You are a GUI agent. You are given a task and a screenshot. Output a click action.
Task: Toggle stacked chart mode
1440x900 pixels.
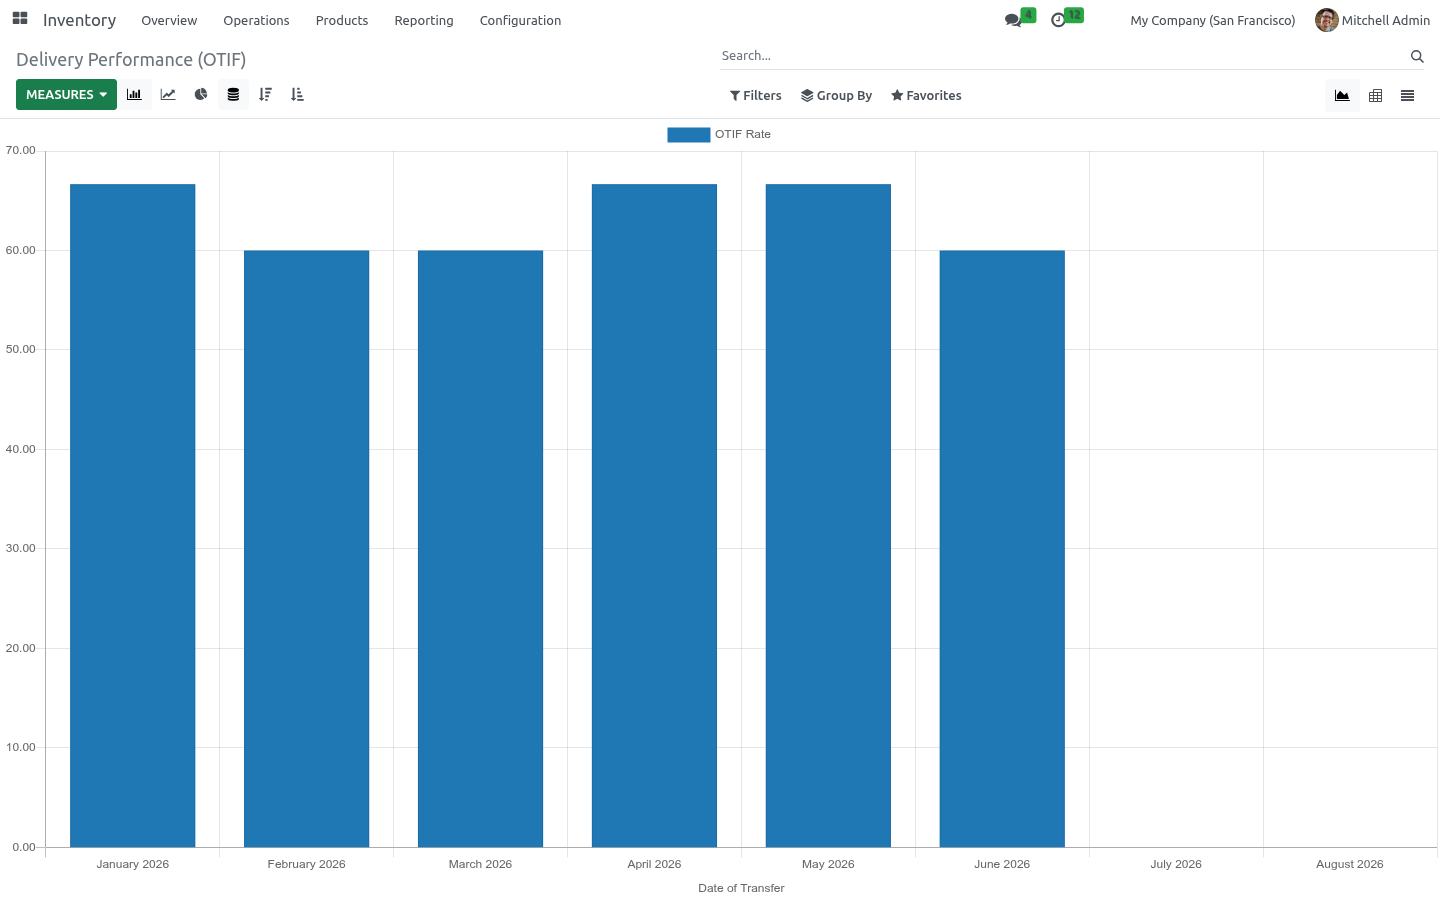pyautogui.click(x=233, y=95)
